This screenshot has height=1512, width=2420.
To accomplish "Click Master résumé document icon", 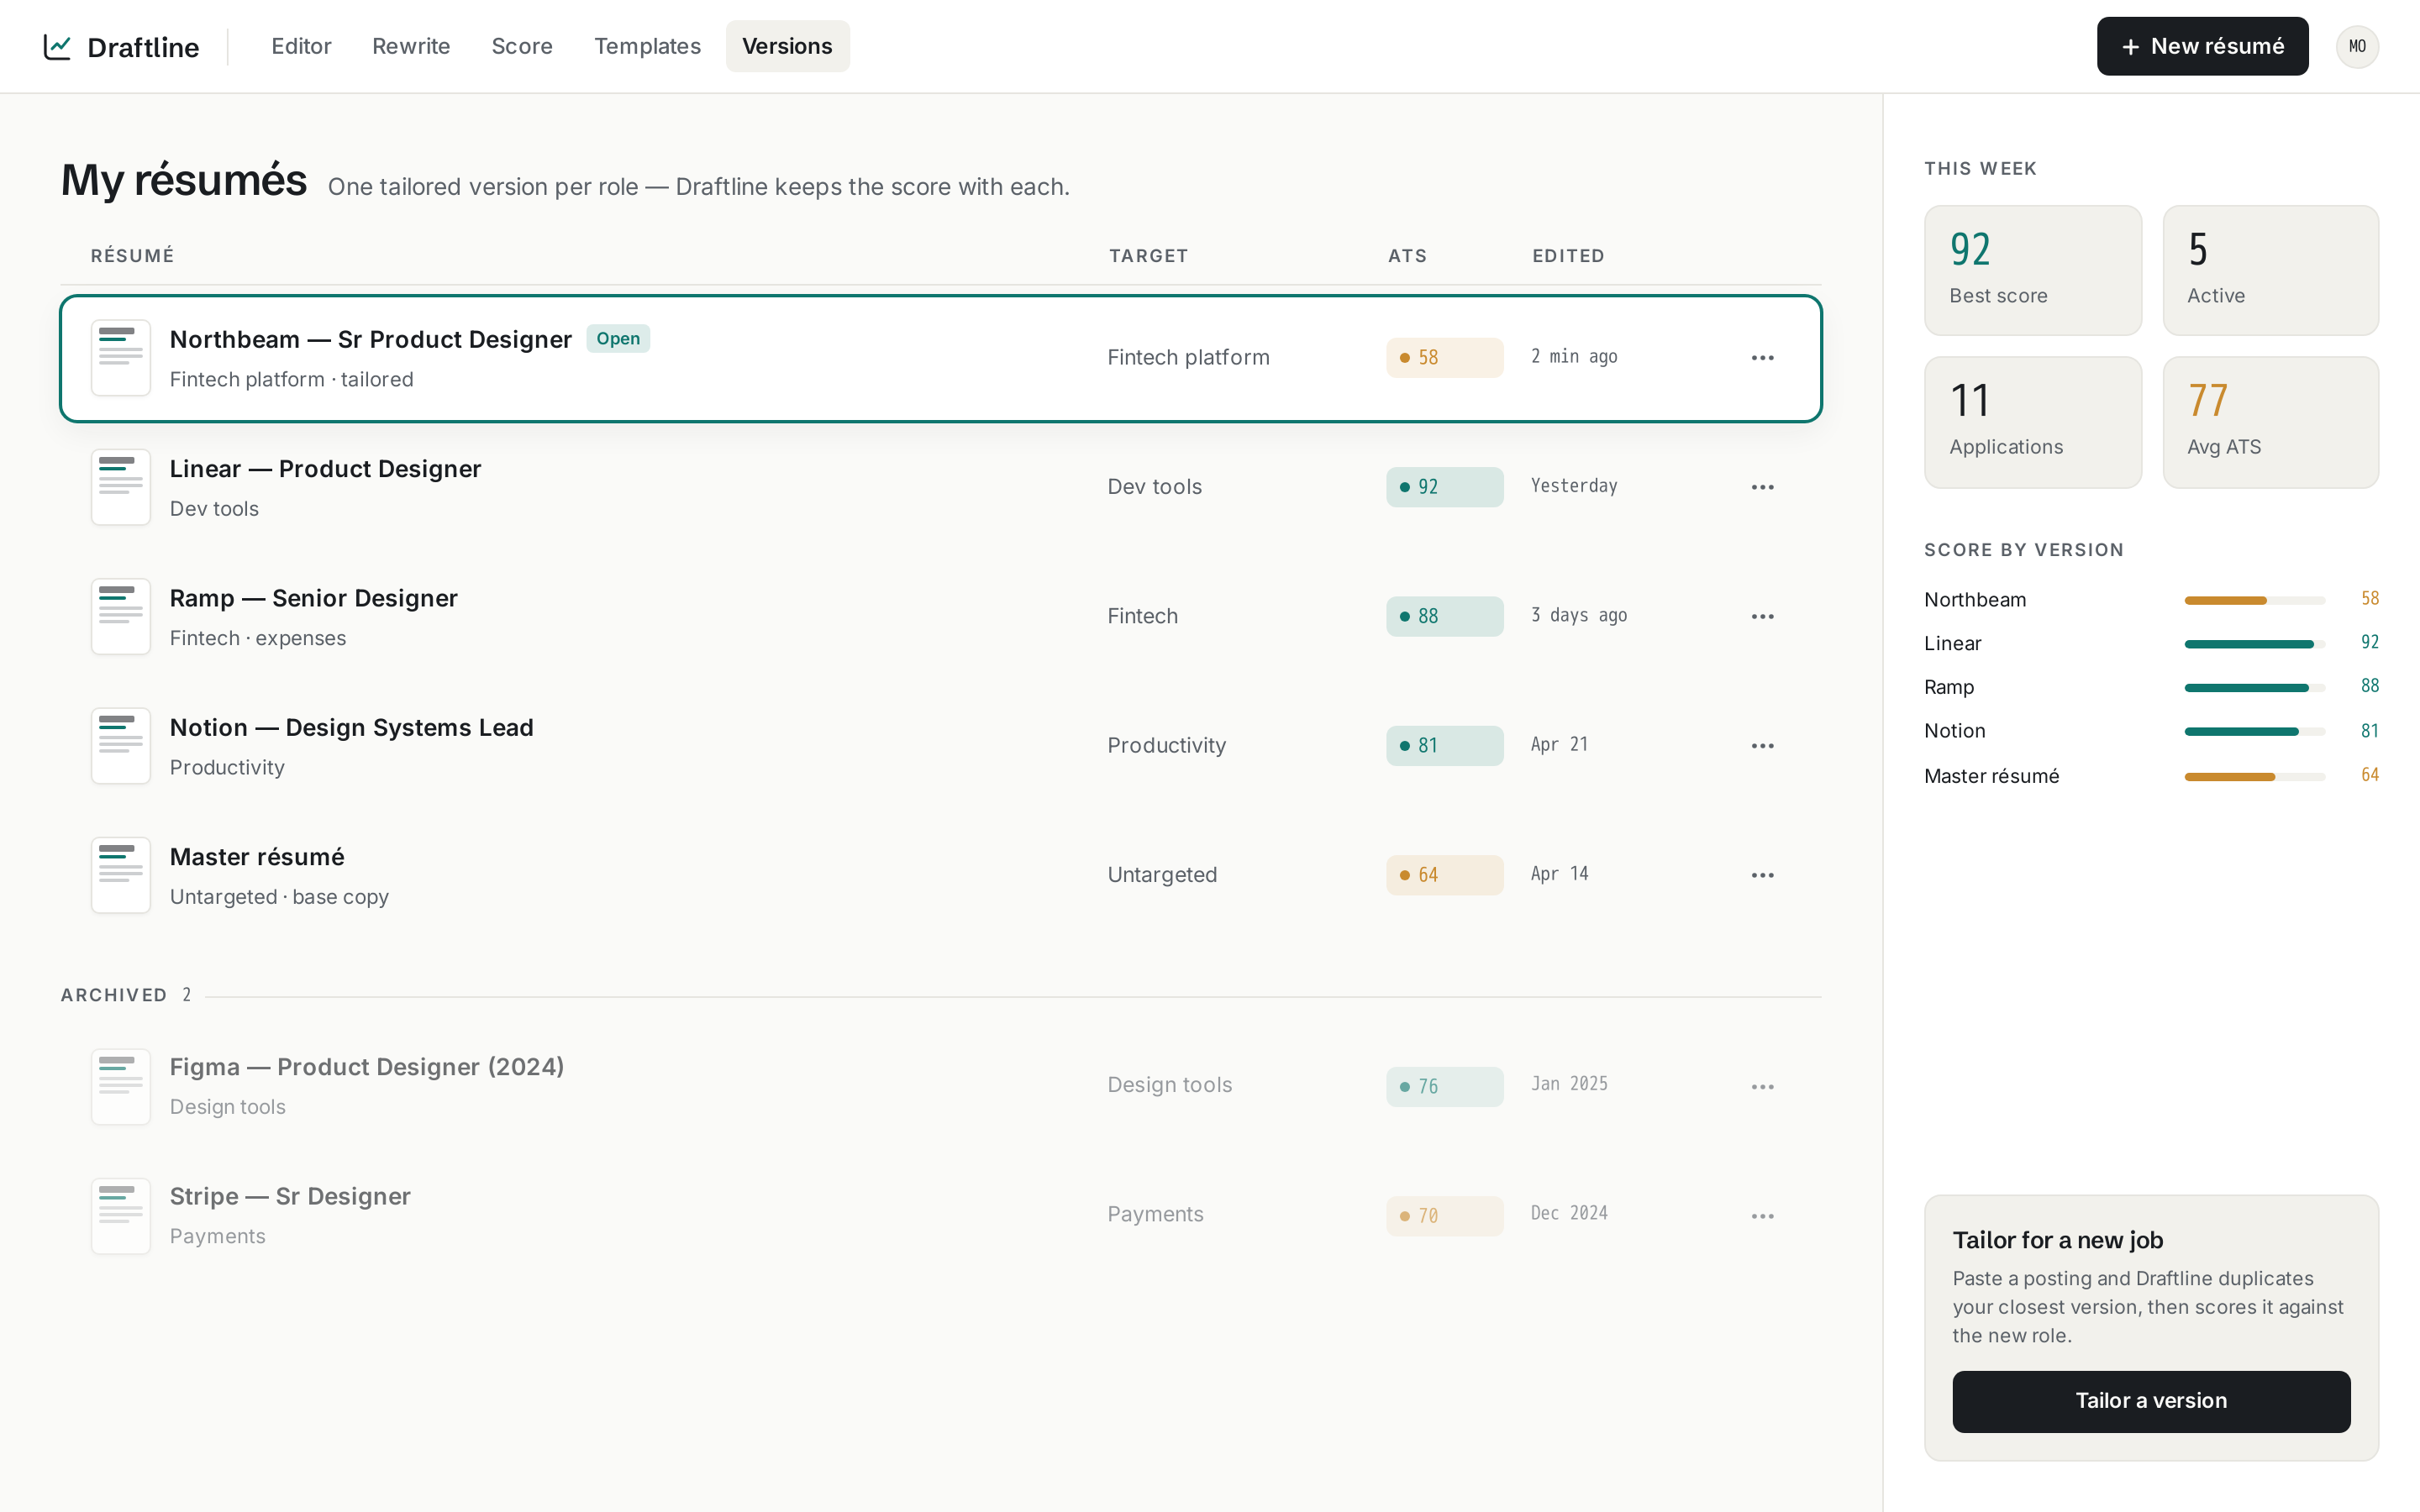I will point(121,875).
